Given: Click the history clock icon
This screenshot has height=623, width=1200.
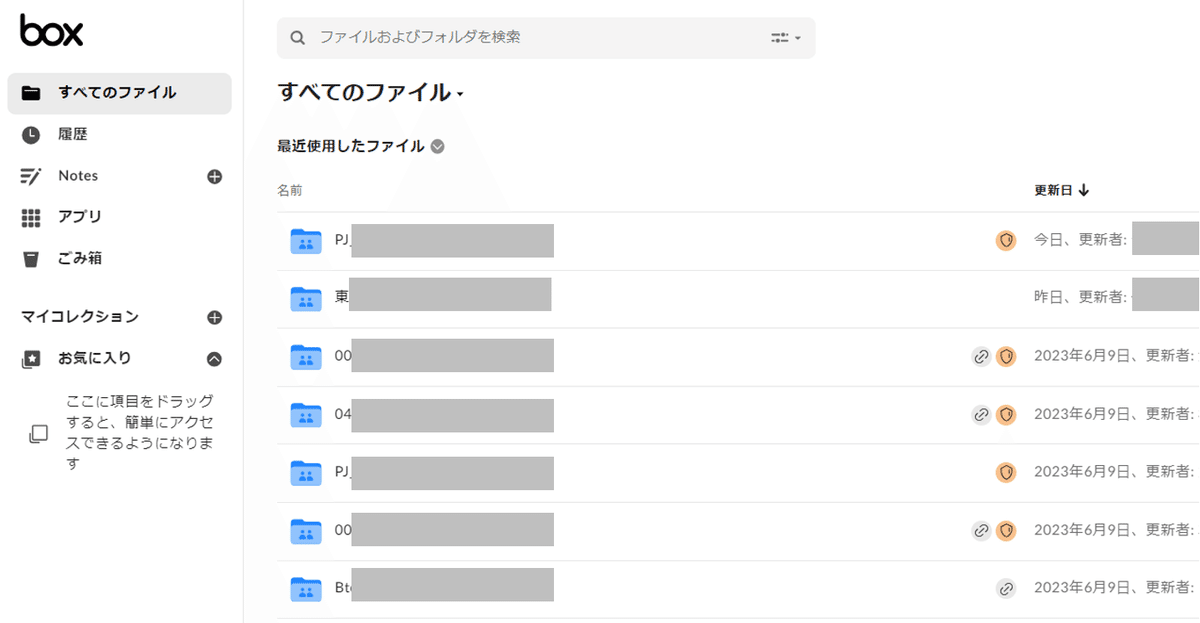Looking at the screenshot, I should coord(31,135).
